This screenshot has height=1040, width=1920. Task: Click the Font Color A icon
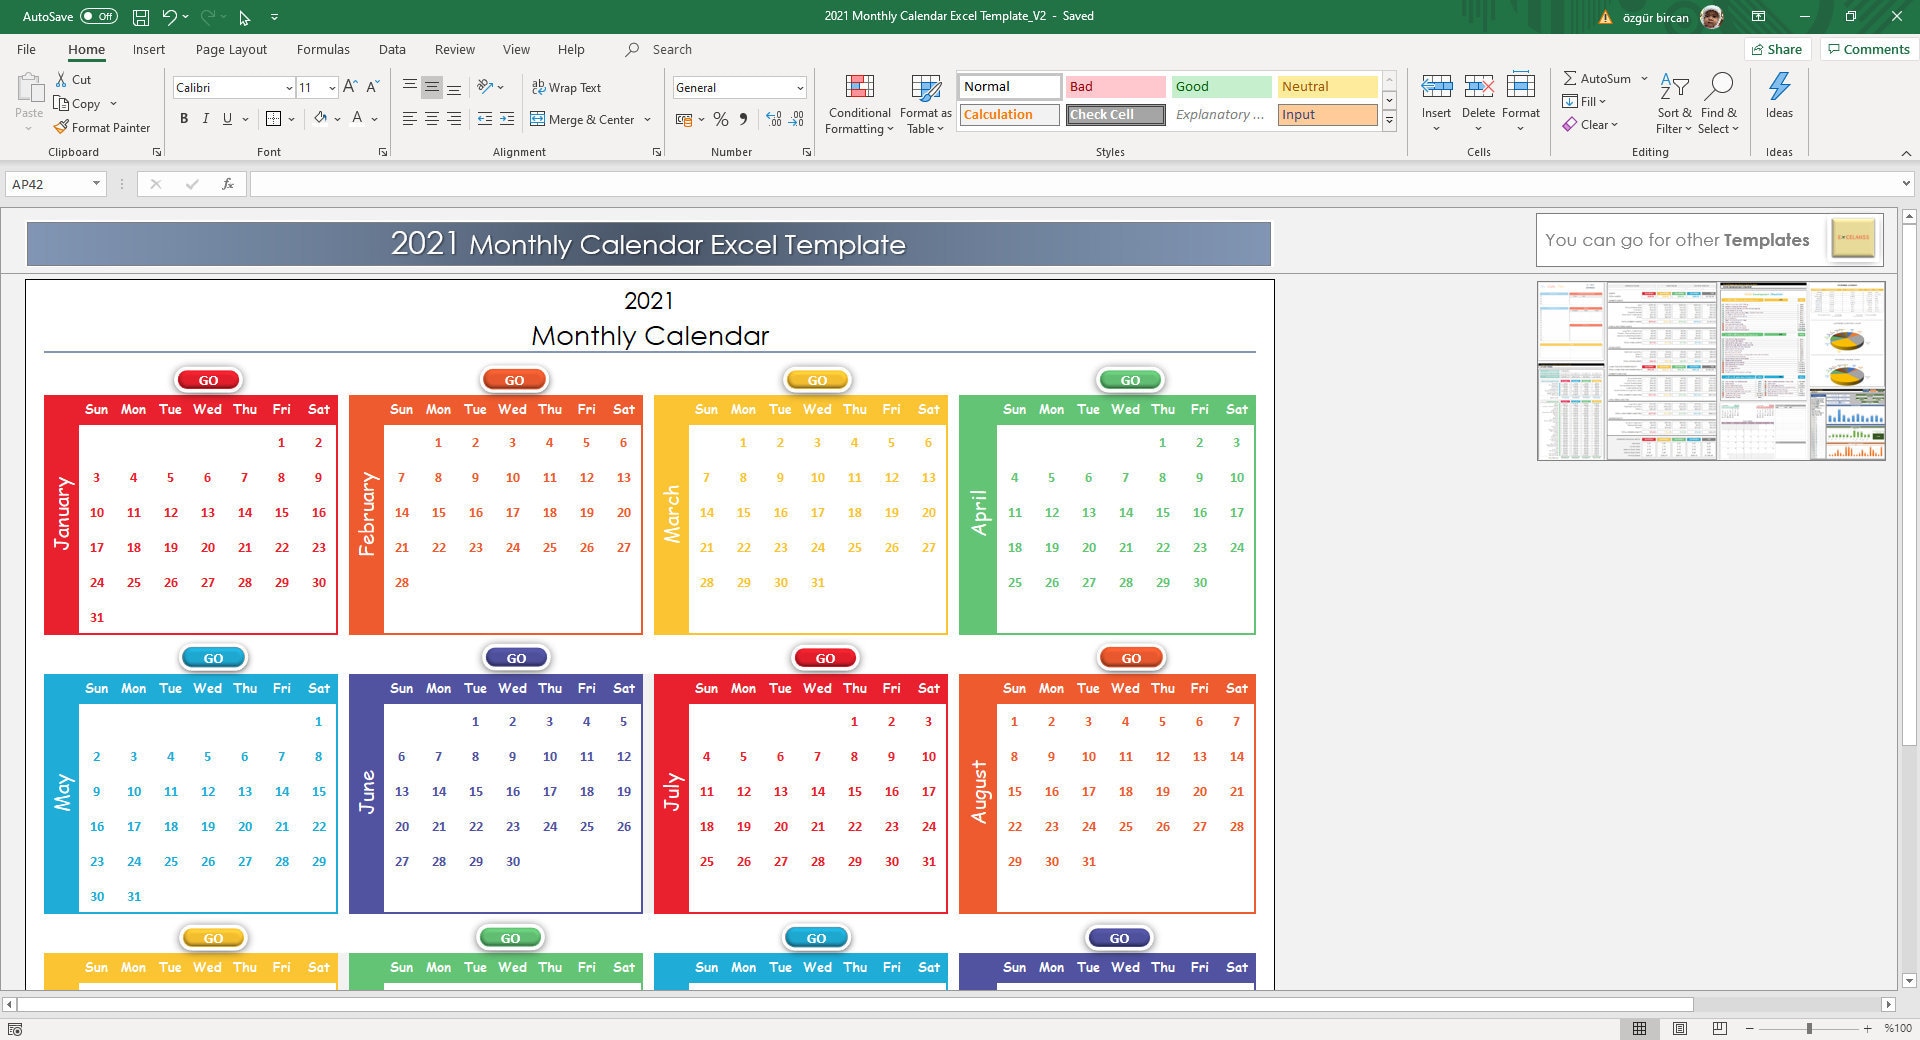pos(357,118)
